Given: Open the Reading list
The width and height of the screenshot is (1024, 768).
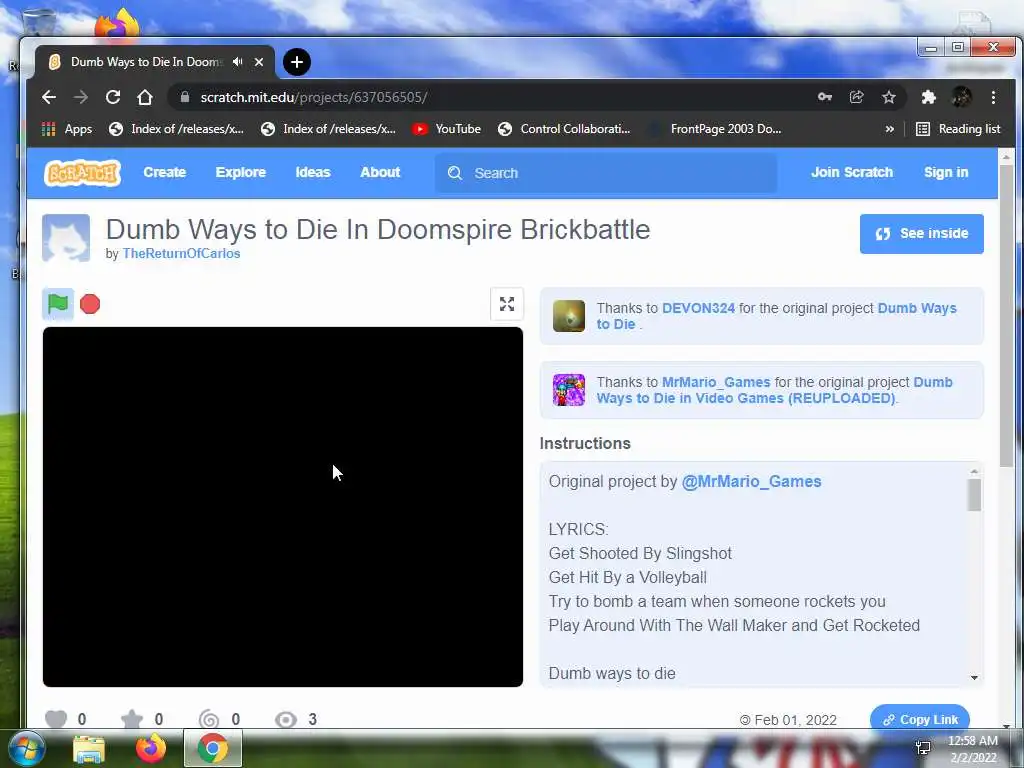Looking at the screenshot, I should (x=958, y=129).
